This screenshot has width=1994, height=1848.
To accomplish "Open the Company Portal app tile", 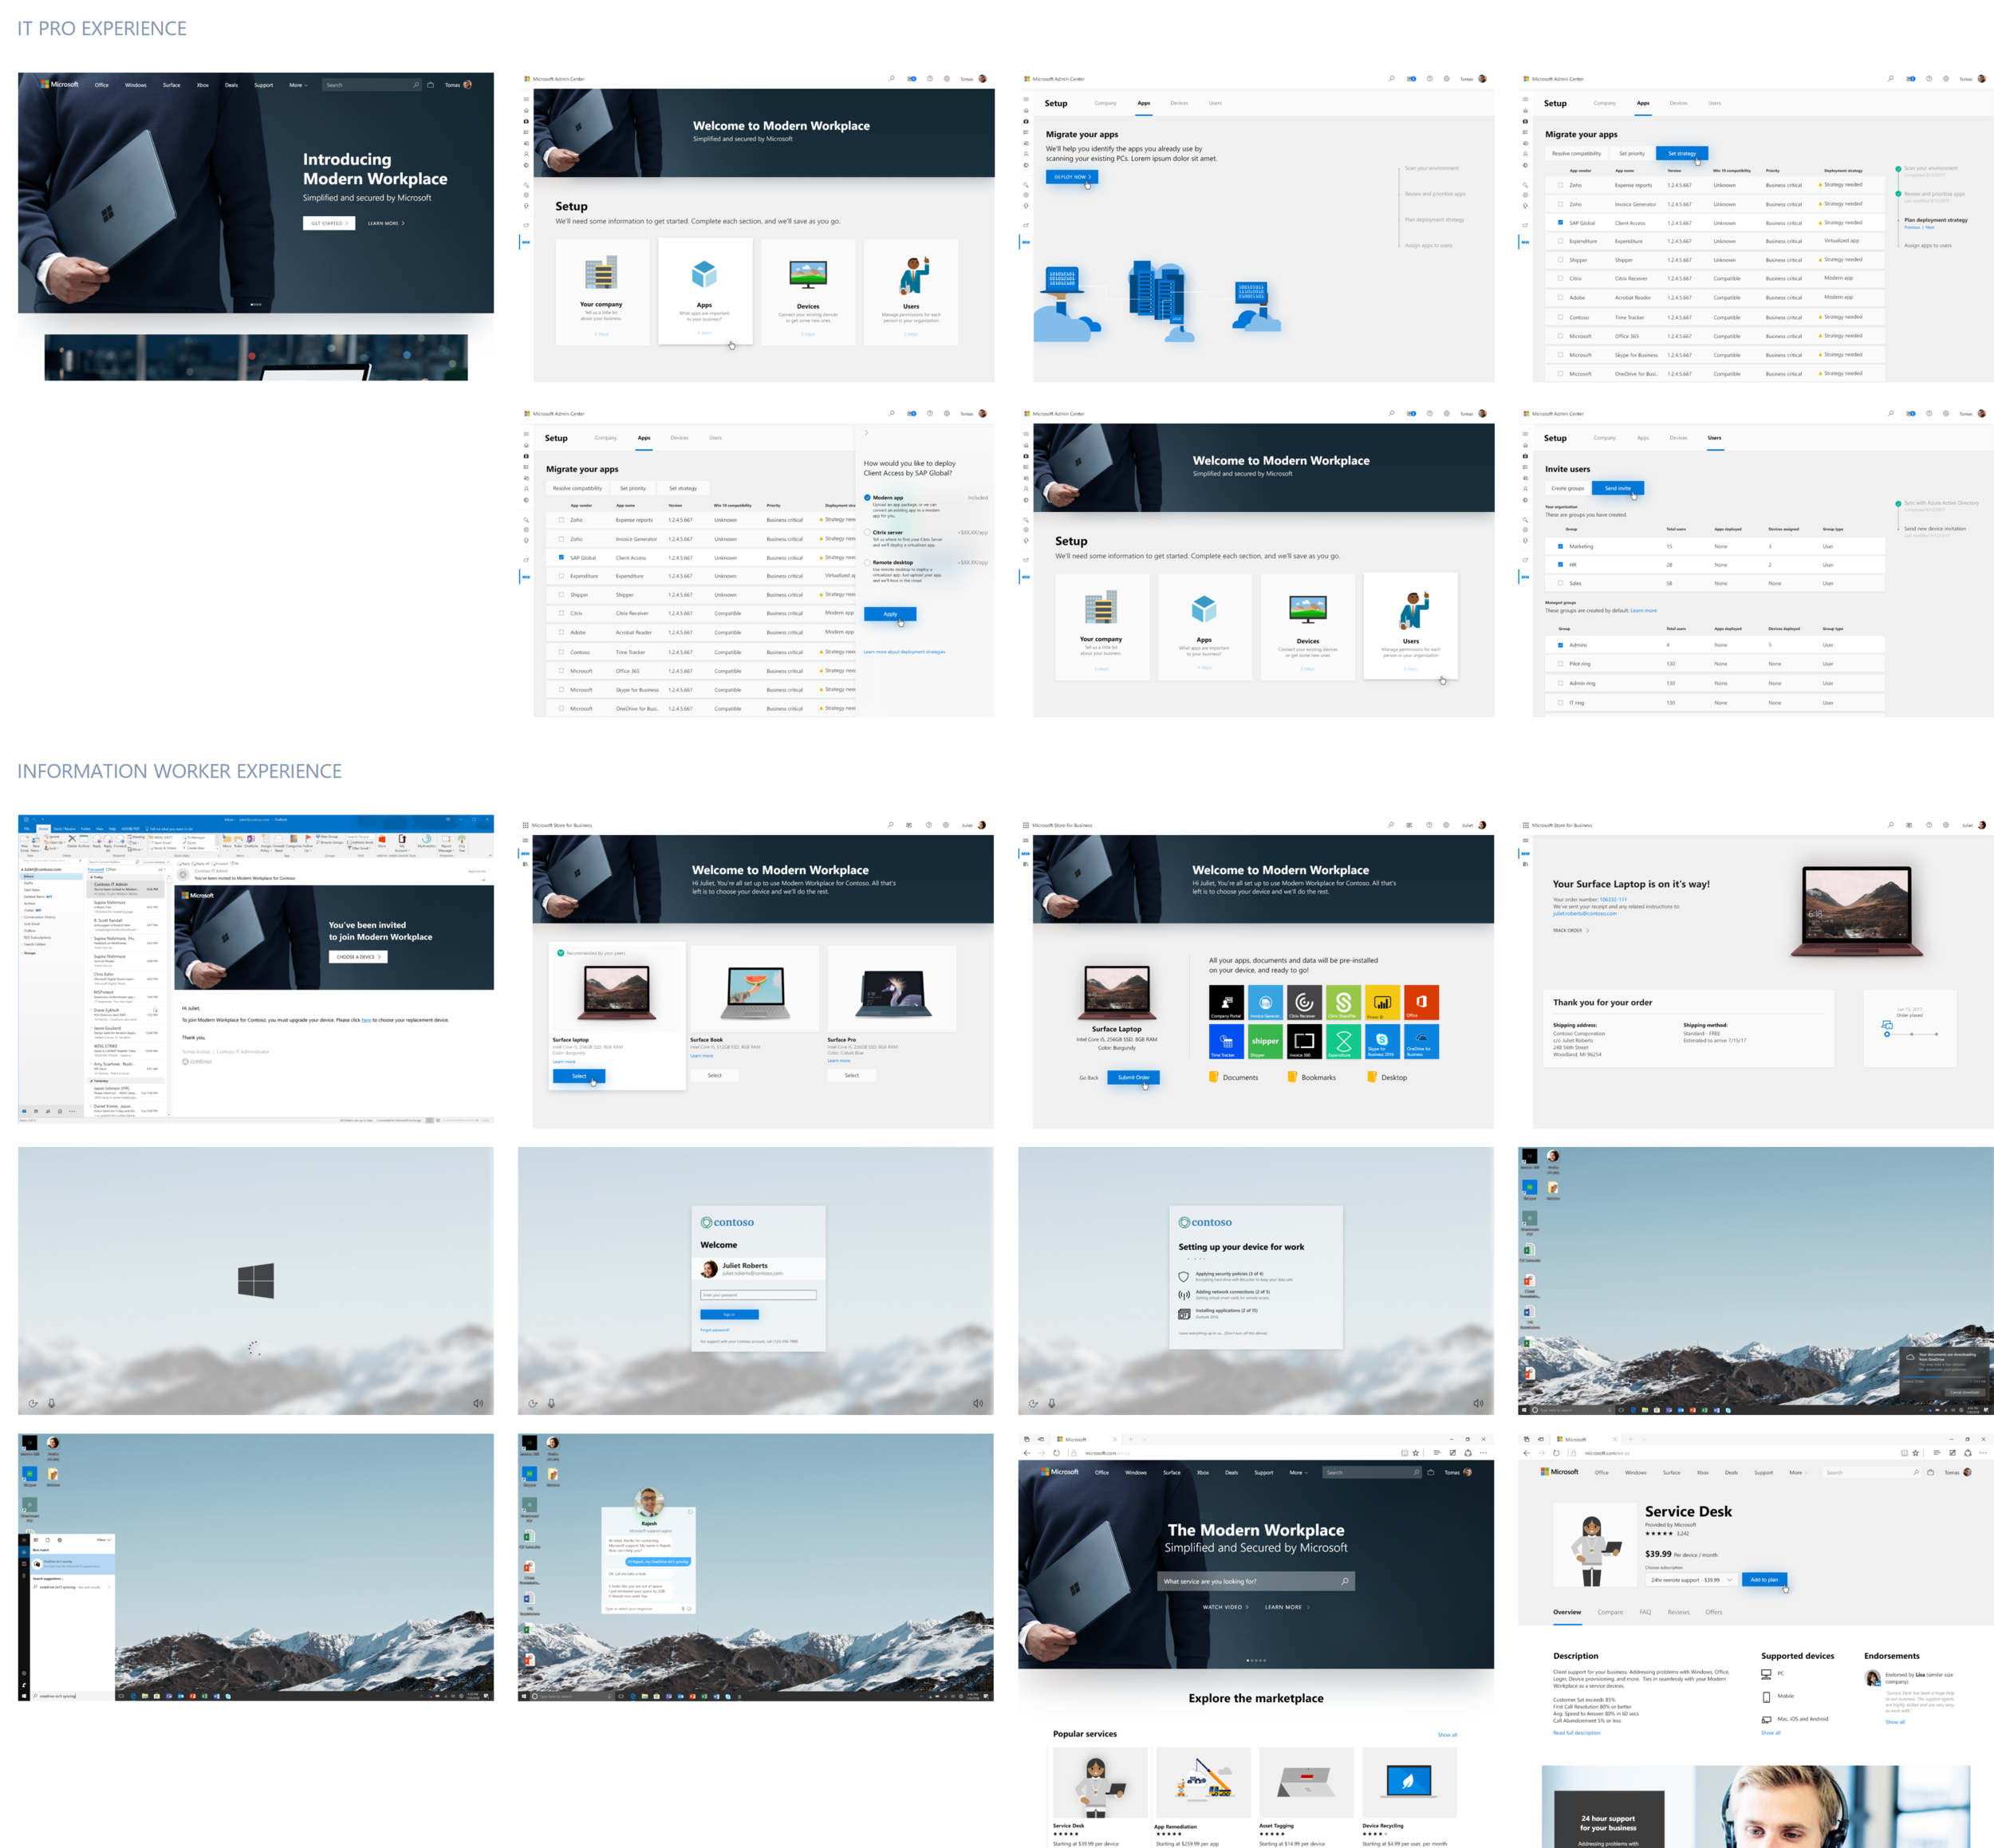I will [x=1226, y=1002].
